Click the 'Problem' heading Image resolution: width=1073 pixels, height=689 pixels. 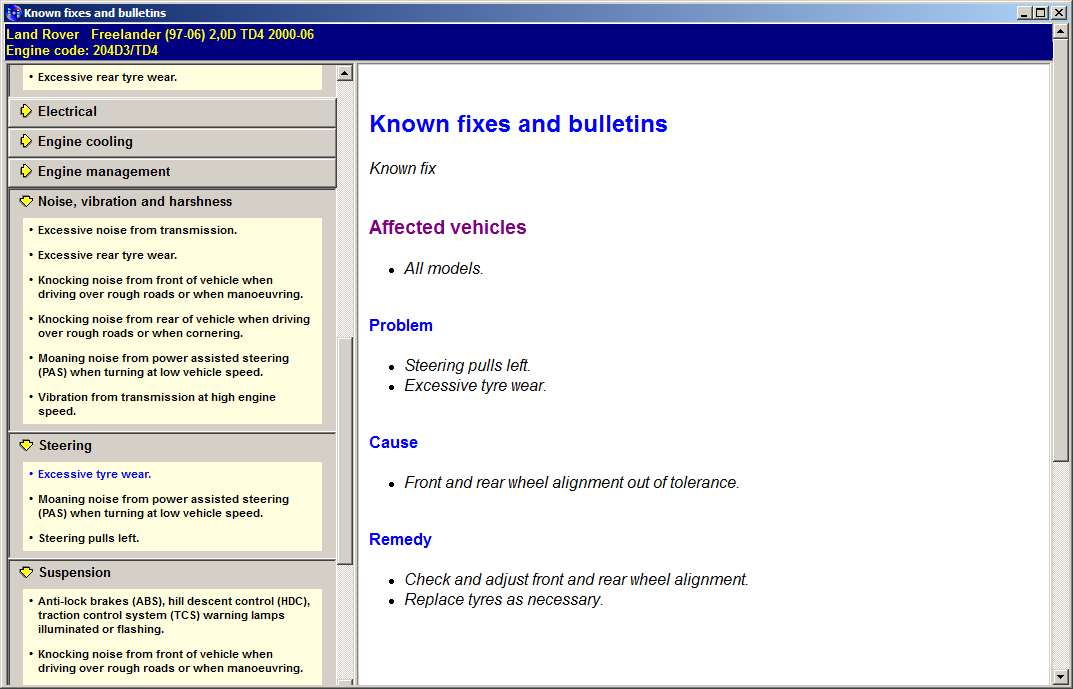tap(400, 325)
